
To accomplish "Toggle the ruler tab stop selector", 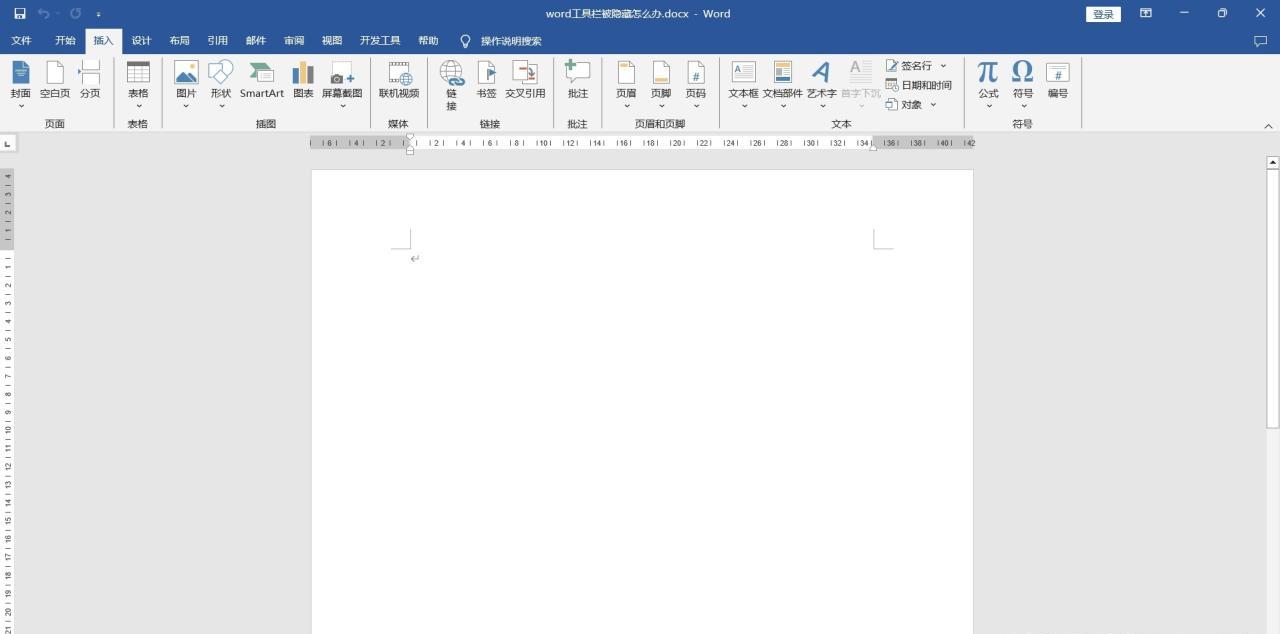I will pos(8,144).
